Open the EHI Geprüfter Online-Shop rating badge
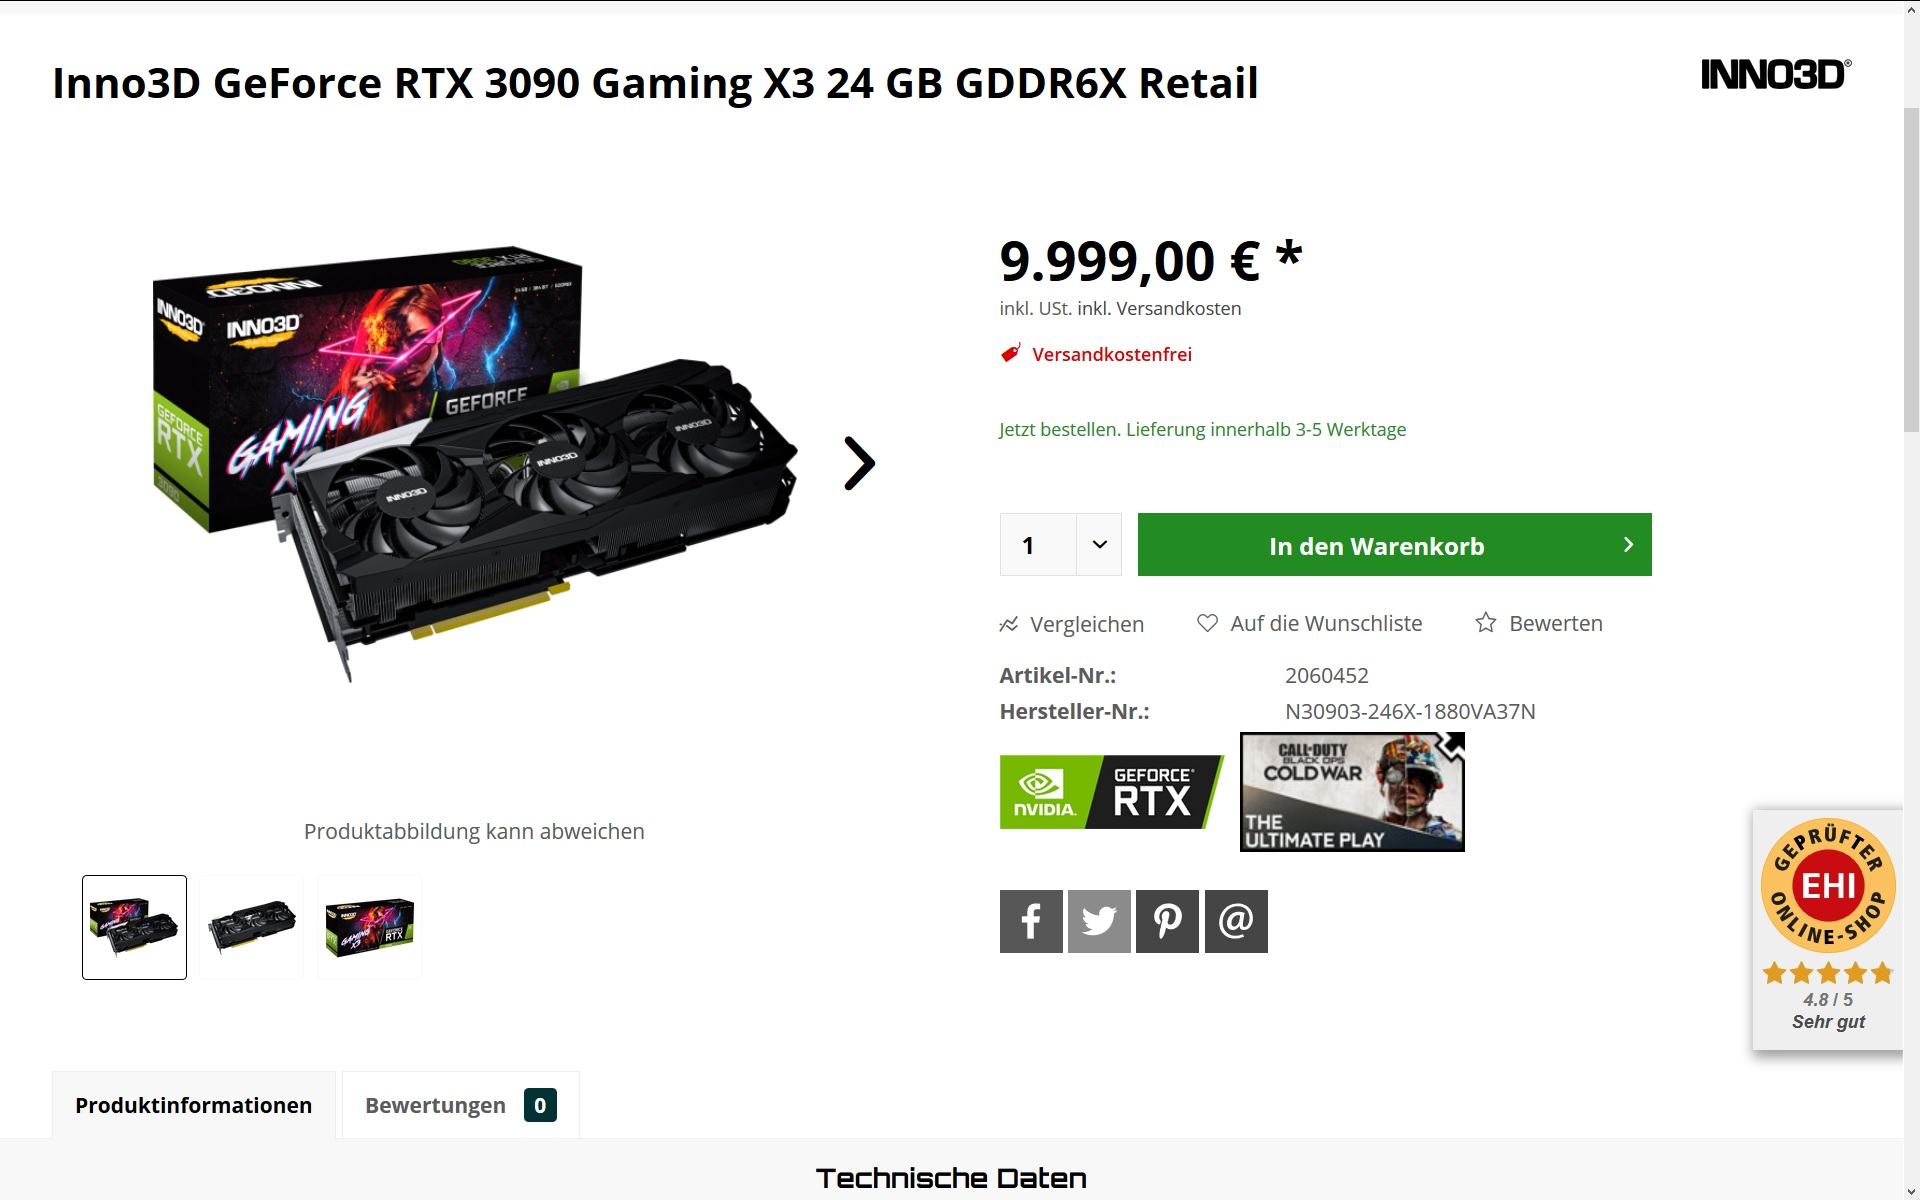The width and height of the screenshot is (1920, 1200). (1828, 929)
